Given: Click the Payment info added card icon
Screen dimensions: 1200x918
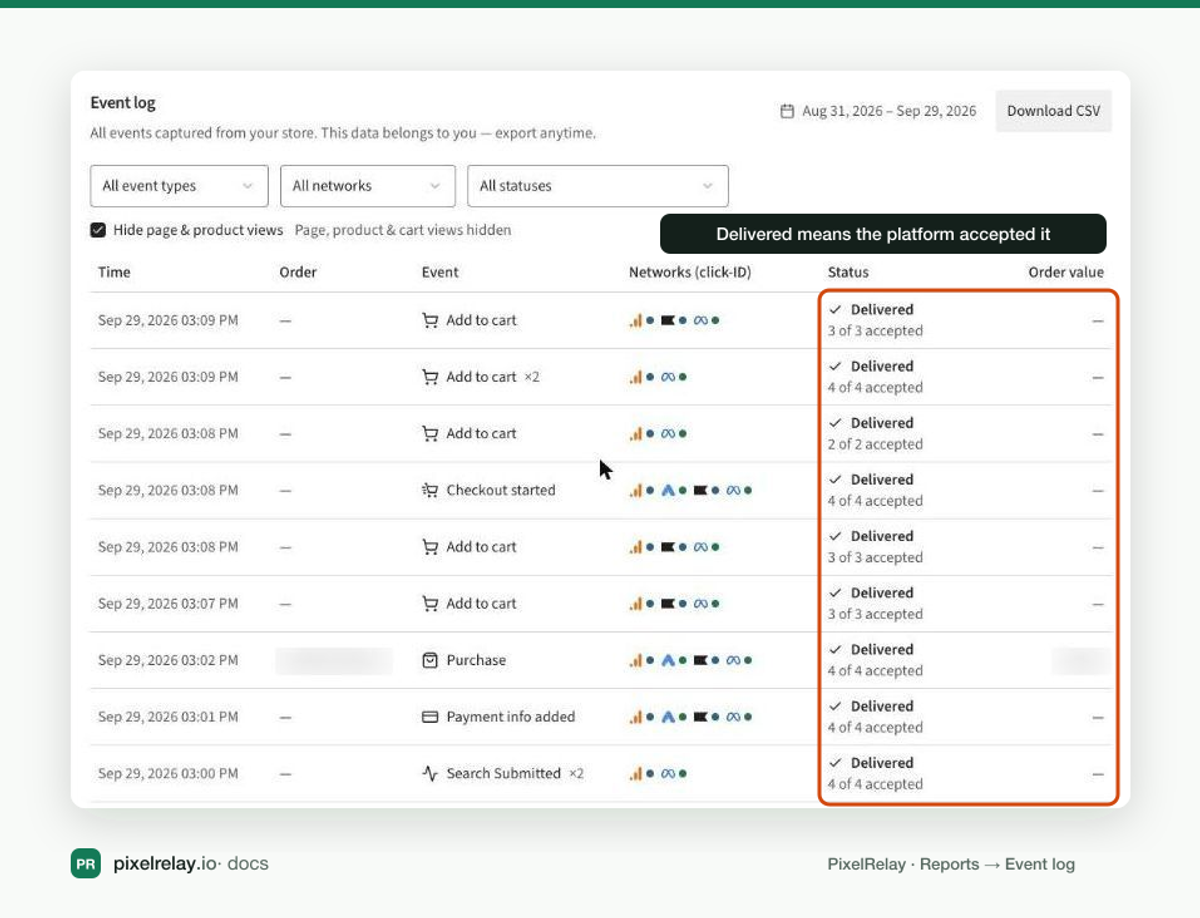Looking at the screenshot, I should [x=430, y=717].
